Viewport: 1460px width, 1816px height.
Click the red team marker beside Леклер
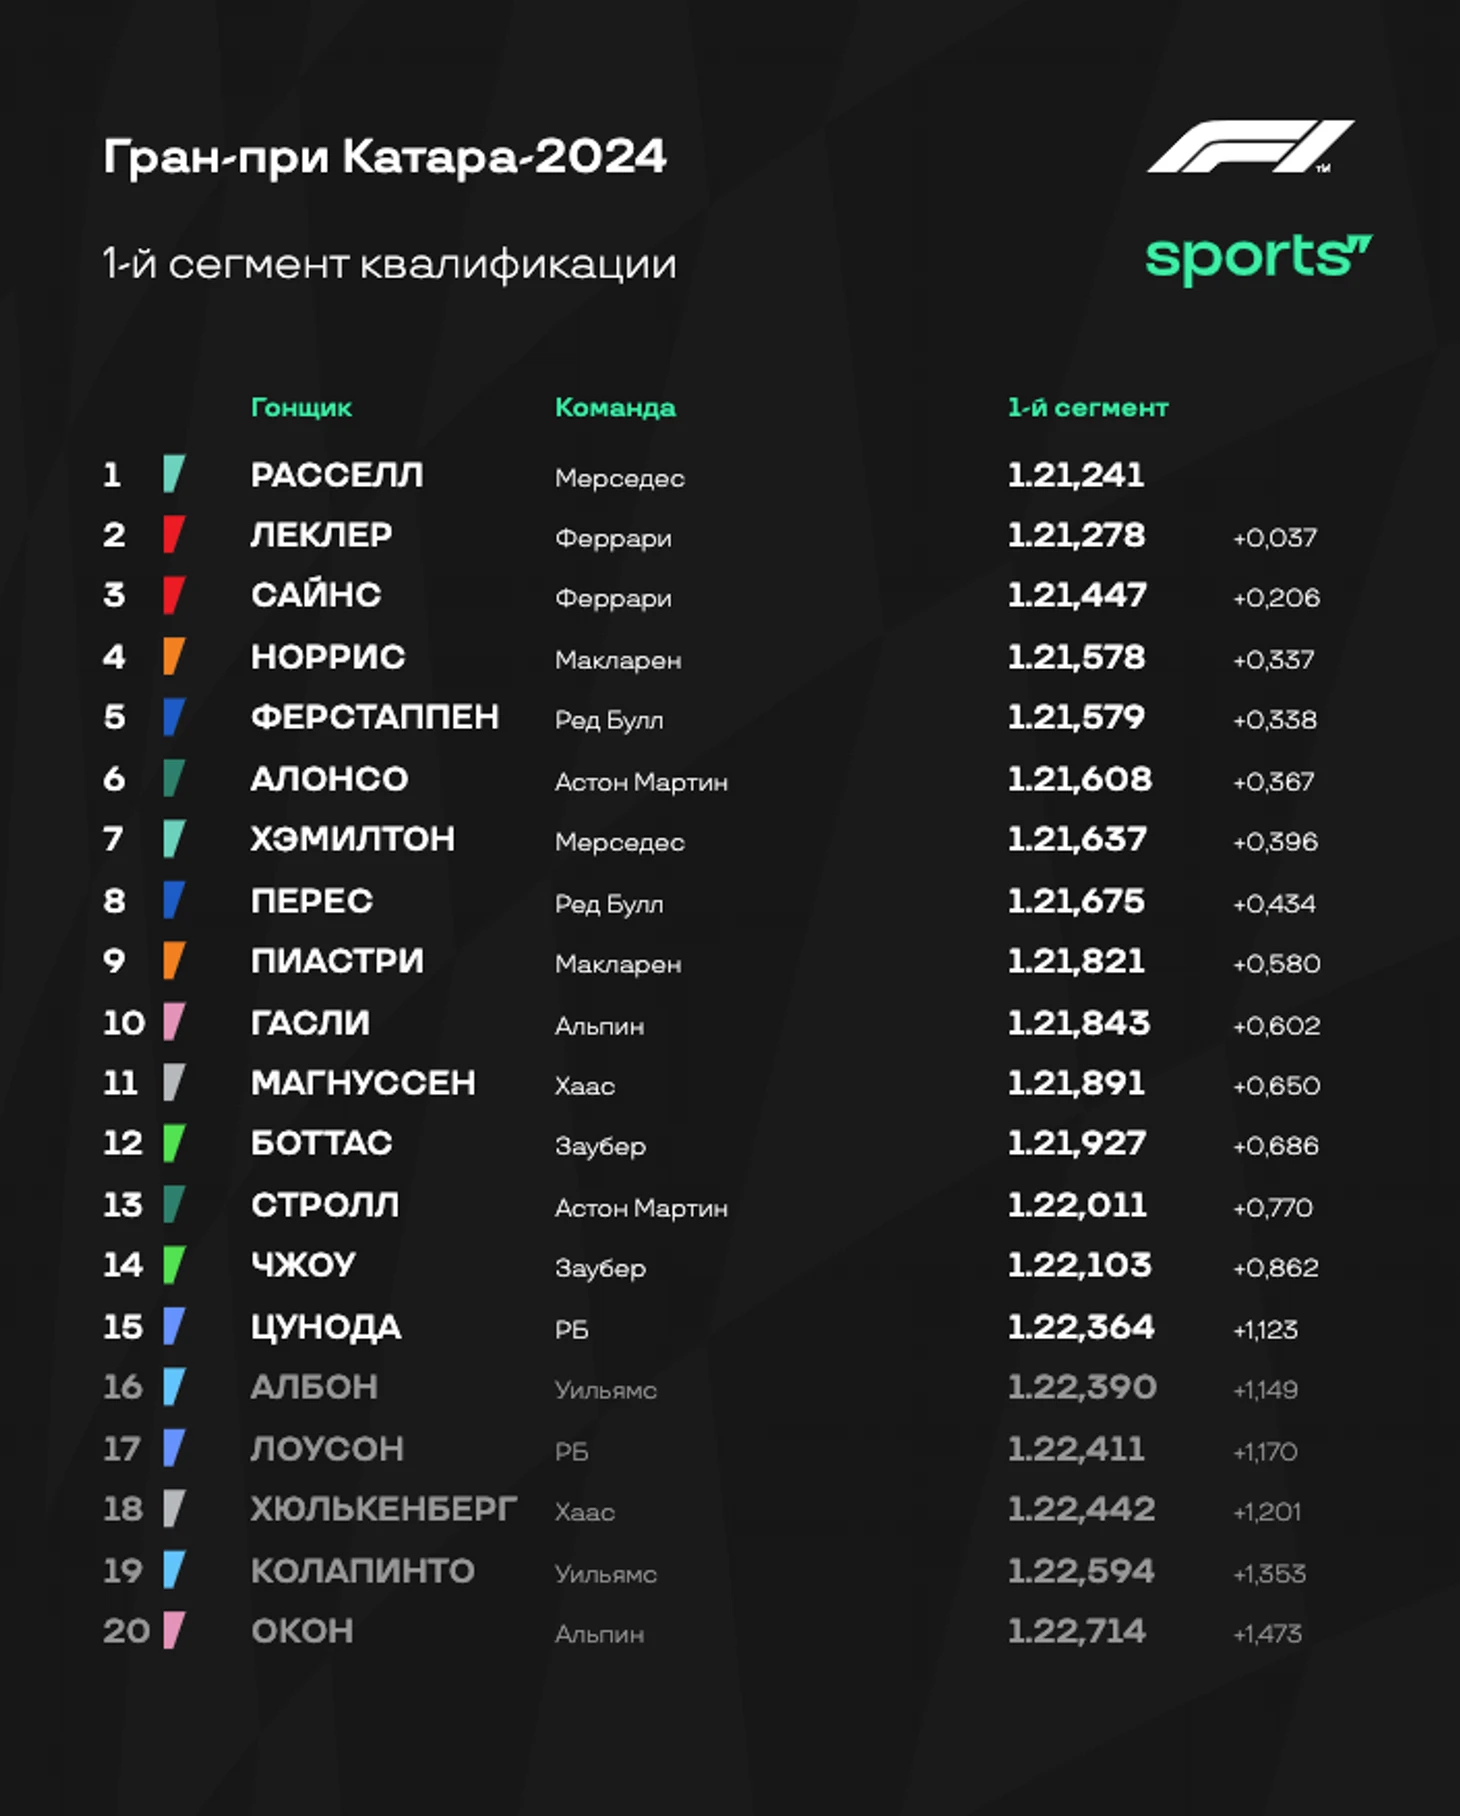click(174, 535)
